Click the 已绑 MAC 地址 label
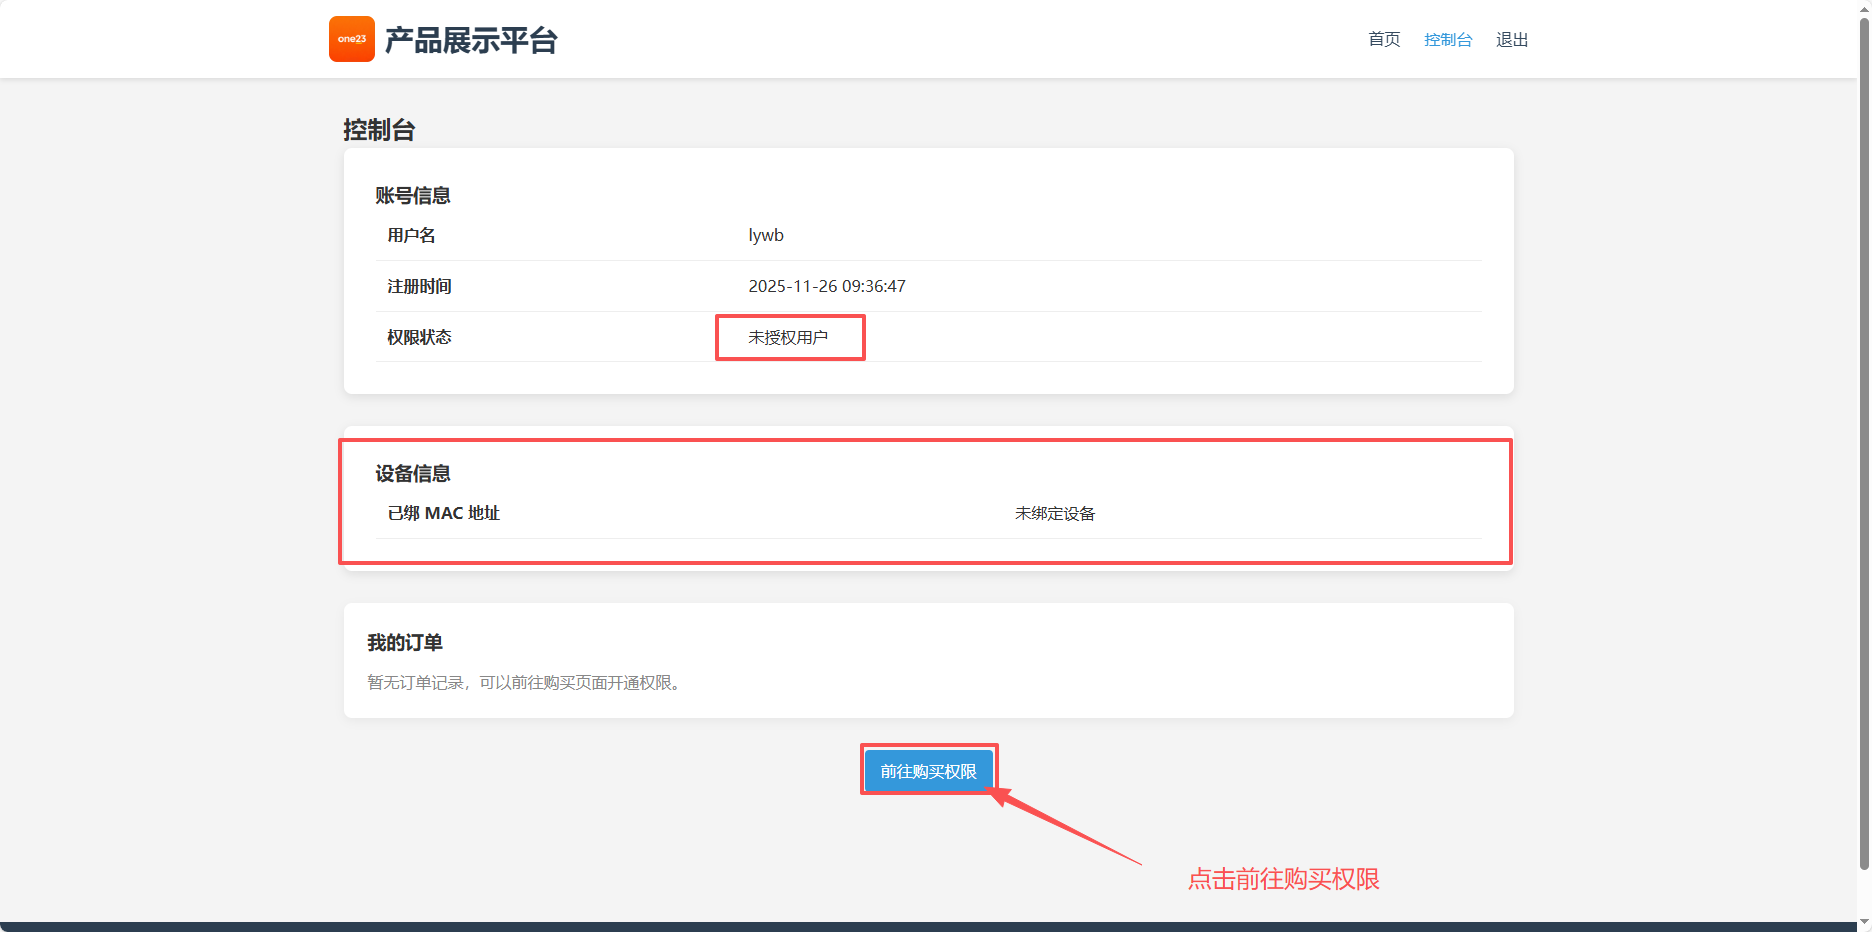The image size is (1872, 932). [x=443, y=513]
